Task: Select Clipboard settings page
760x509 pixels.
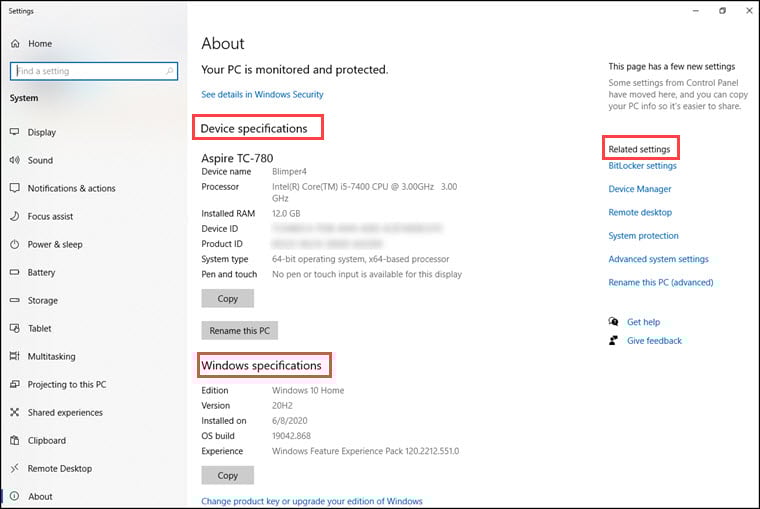Action: (47, 440)
